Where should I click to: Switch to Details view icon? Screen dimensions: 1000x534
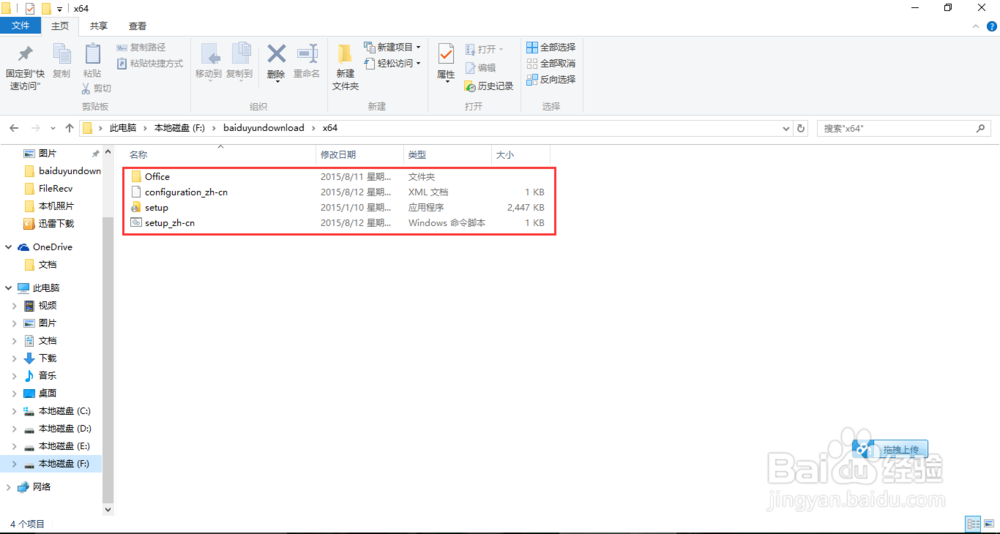pos(973,524)
